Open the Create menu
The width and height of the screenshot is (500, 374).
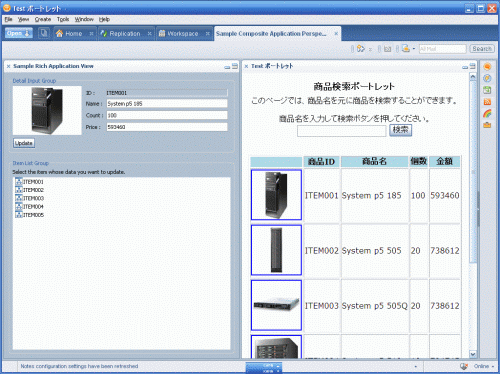point(43,19)
